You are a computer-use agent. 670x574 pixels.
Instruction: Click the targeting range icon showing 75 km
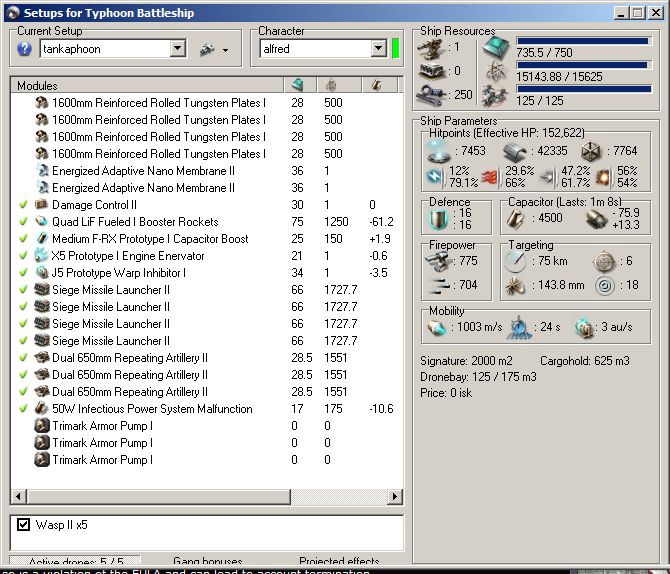(515, 262)
